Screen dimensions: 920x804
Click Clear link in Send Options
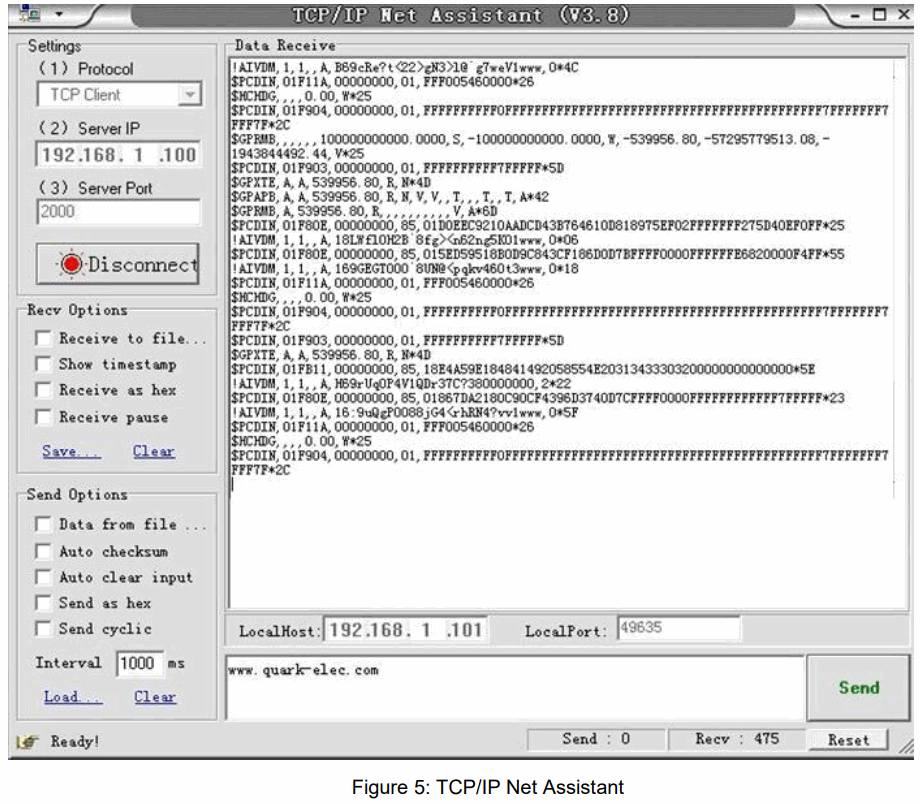155,697
